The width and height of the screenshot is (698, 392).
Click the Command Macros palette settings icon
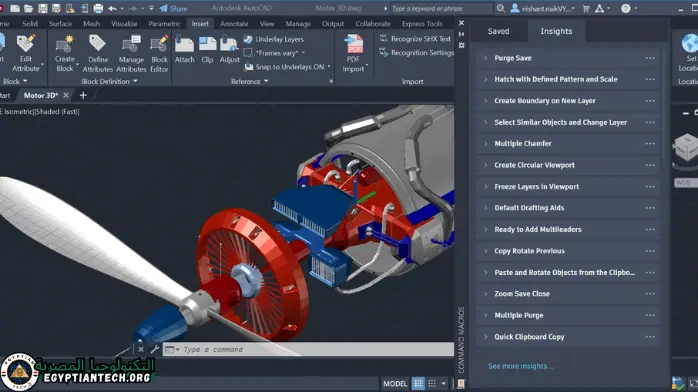461,45
